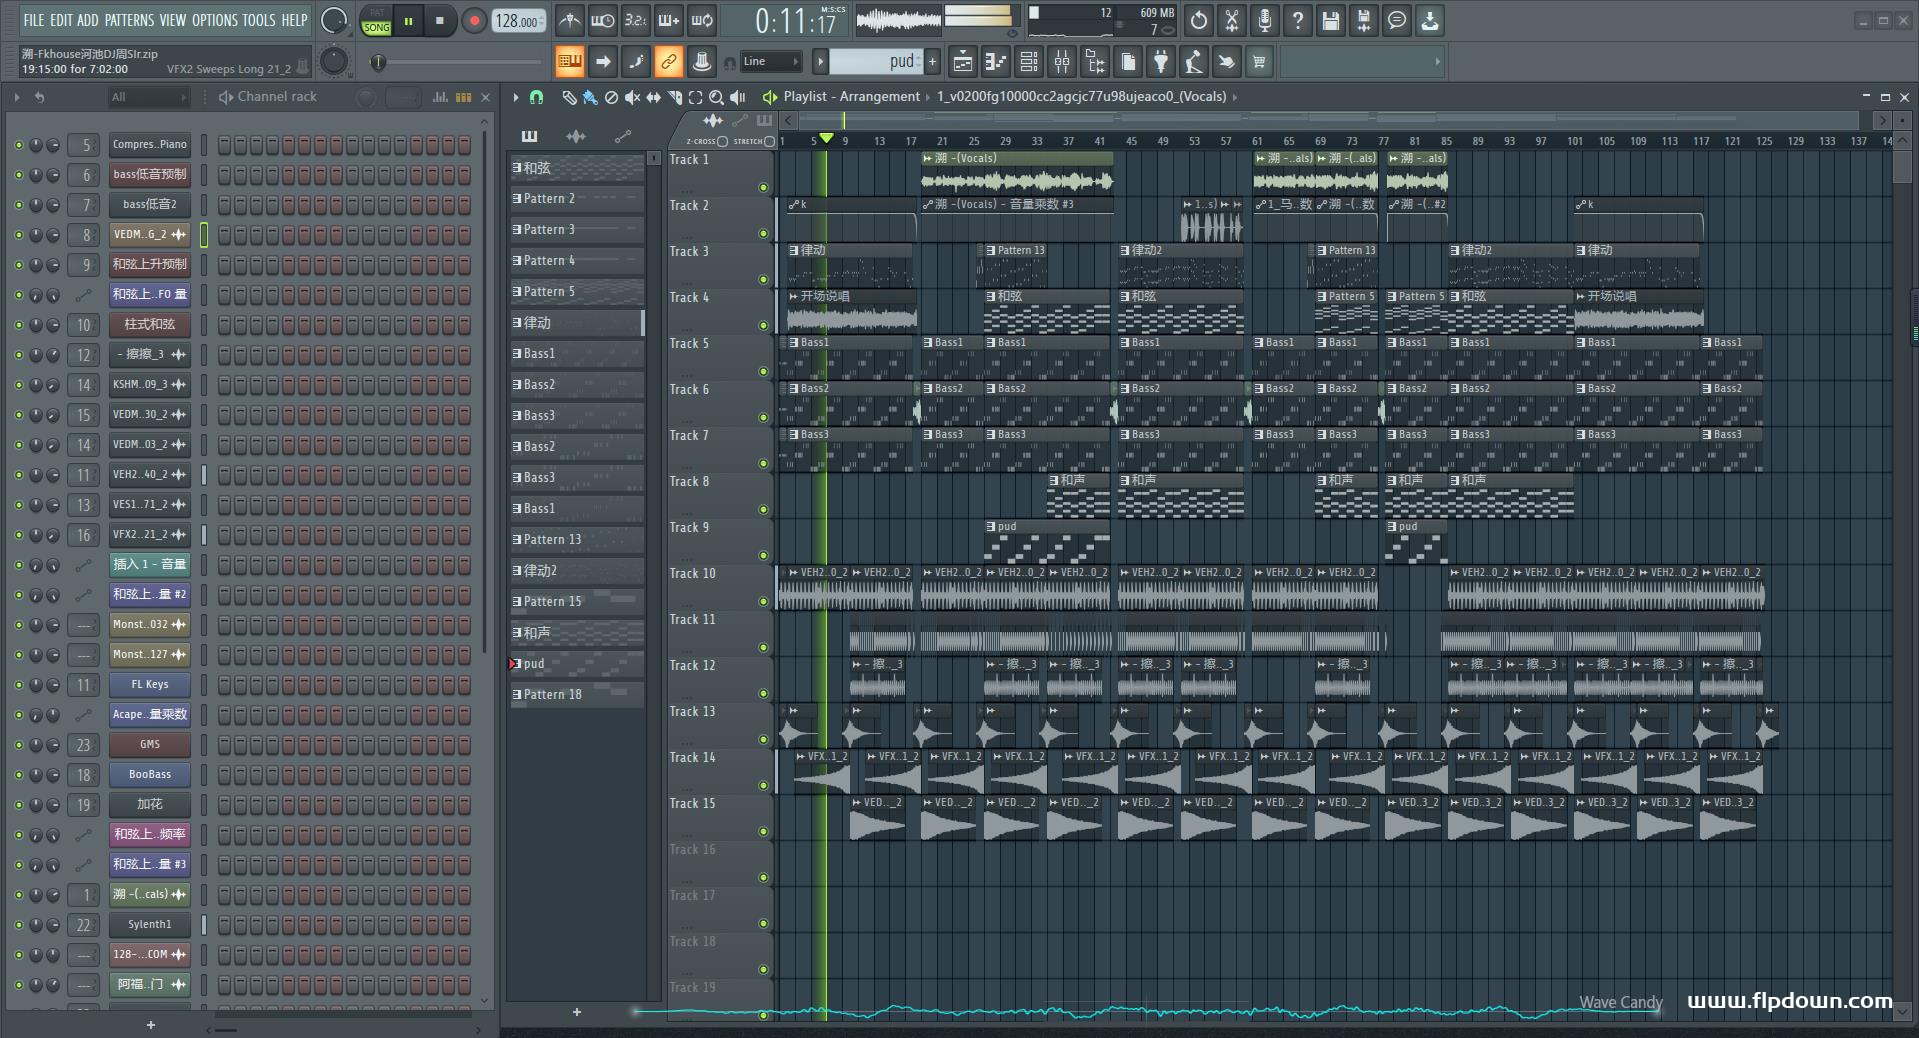The image size is (1919, 1038).
Task: Open the Playlist menu arrow
Action: 516,97
